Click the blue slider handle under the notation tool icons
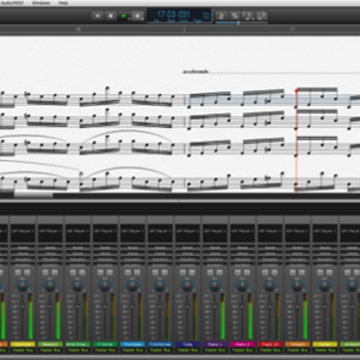360x360 pixels. (x=238, y=23)
